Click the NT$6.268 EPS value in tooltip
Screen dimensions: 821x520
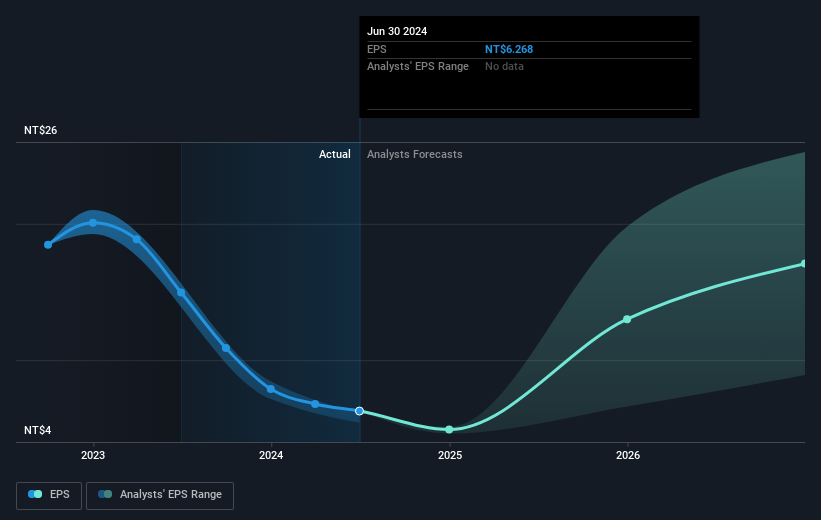tap(509, 49)
